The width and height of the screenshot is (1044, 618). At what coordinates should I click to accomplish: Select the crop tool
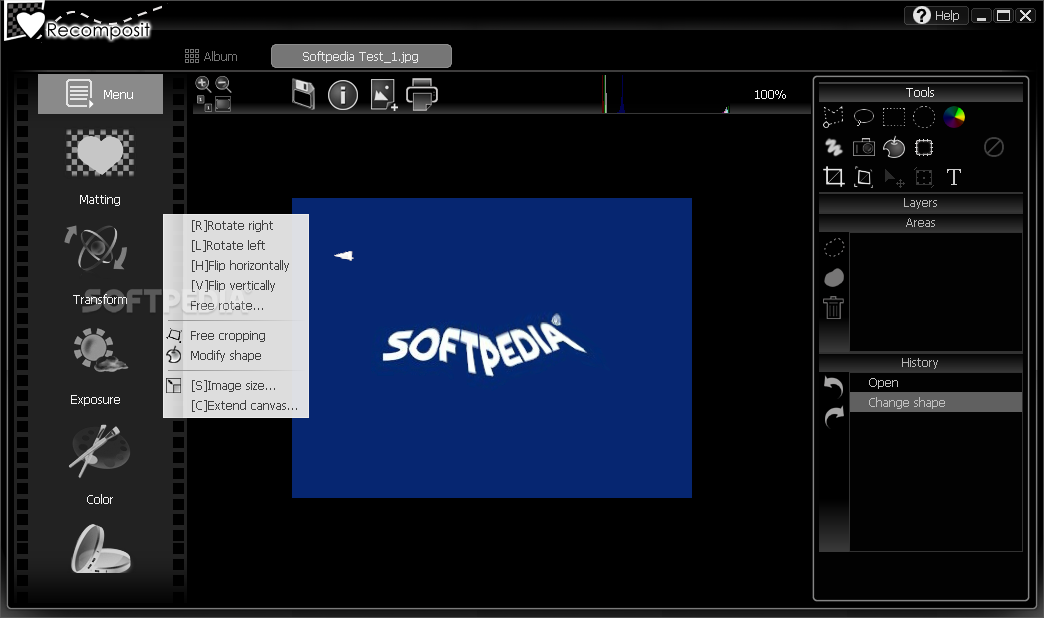tap(833, 177)
